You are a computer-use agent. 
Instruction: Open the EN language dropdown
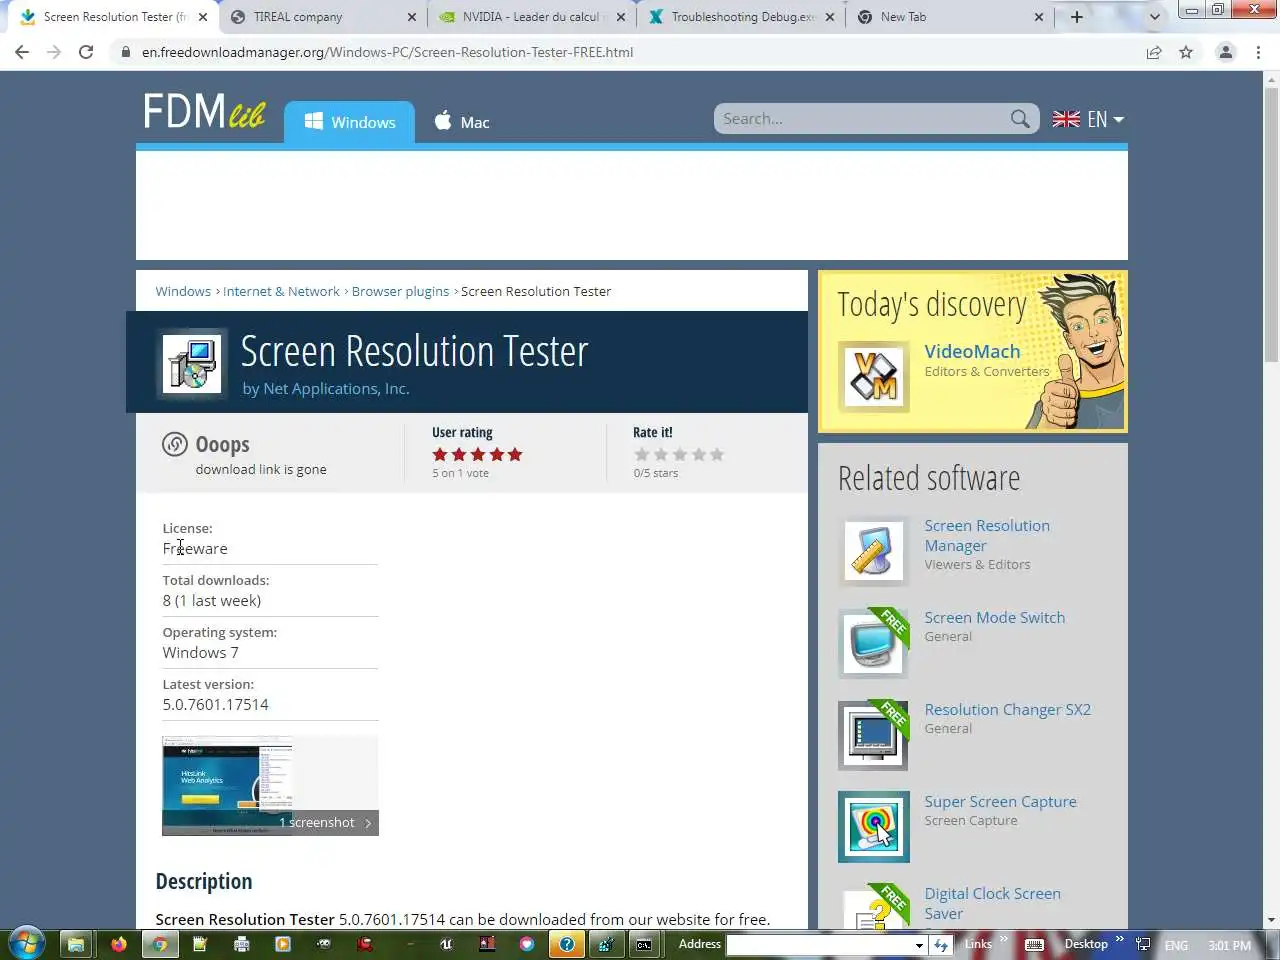tap(1088, 119)
